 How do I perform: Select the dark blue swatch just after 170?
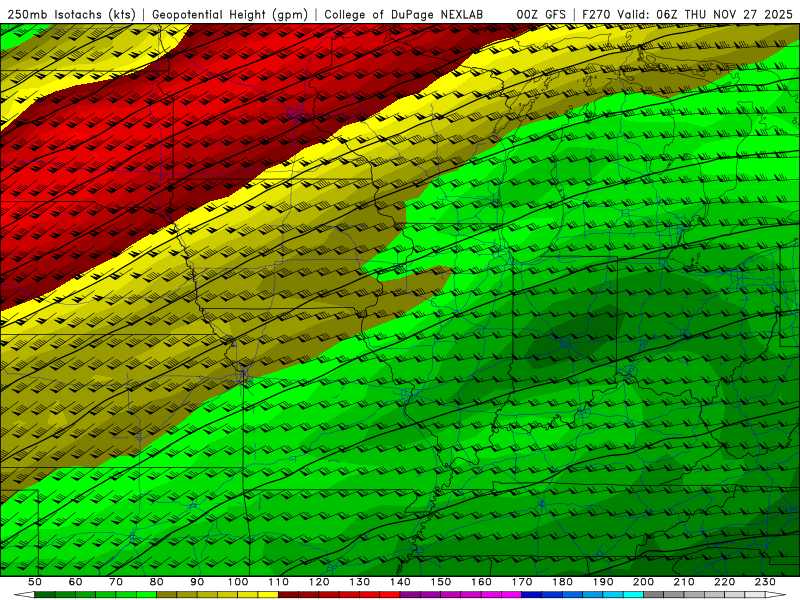[x=532, y=595]
